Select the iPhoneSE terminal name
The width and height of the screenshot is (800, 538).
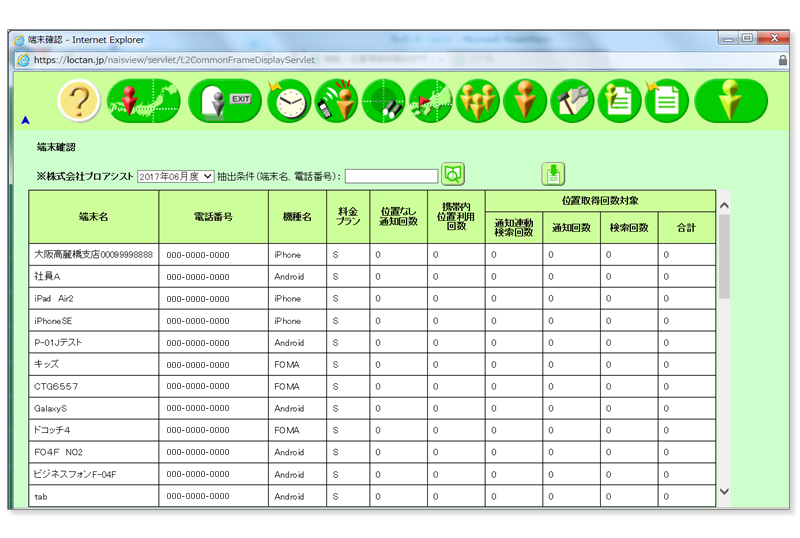coord(53,321)
